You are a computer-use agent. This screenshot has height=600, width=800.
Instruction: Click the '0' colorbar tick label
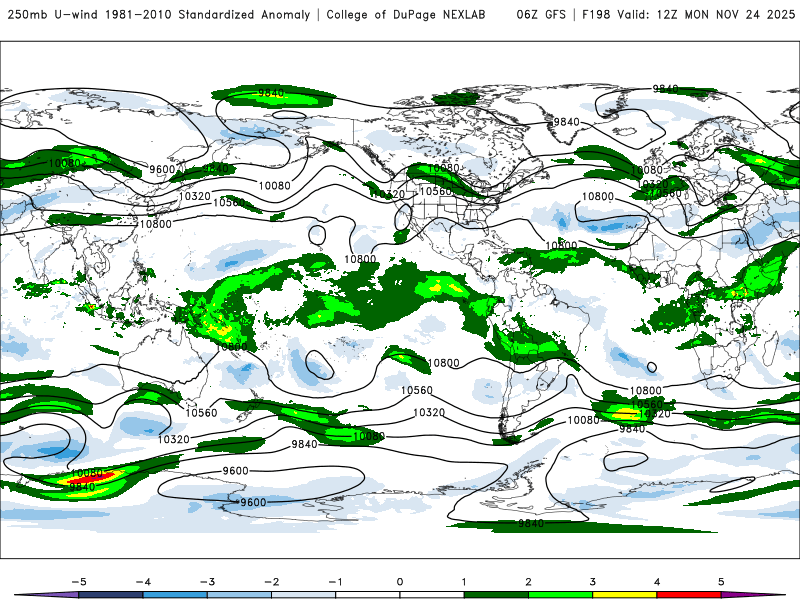tap(399, 582)
